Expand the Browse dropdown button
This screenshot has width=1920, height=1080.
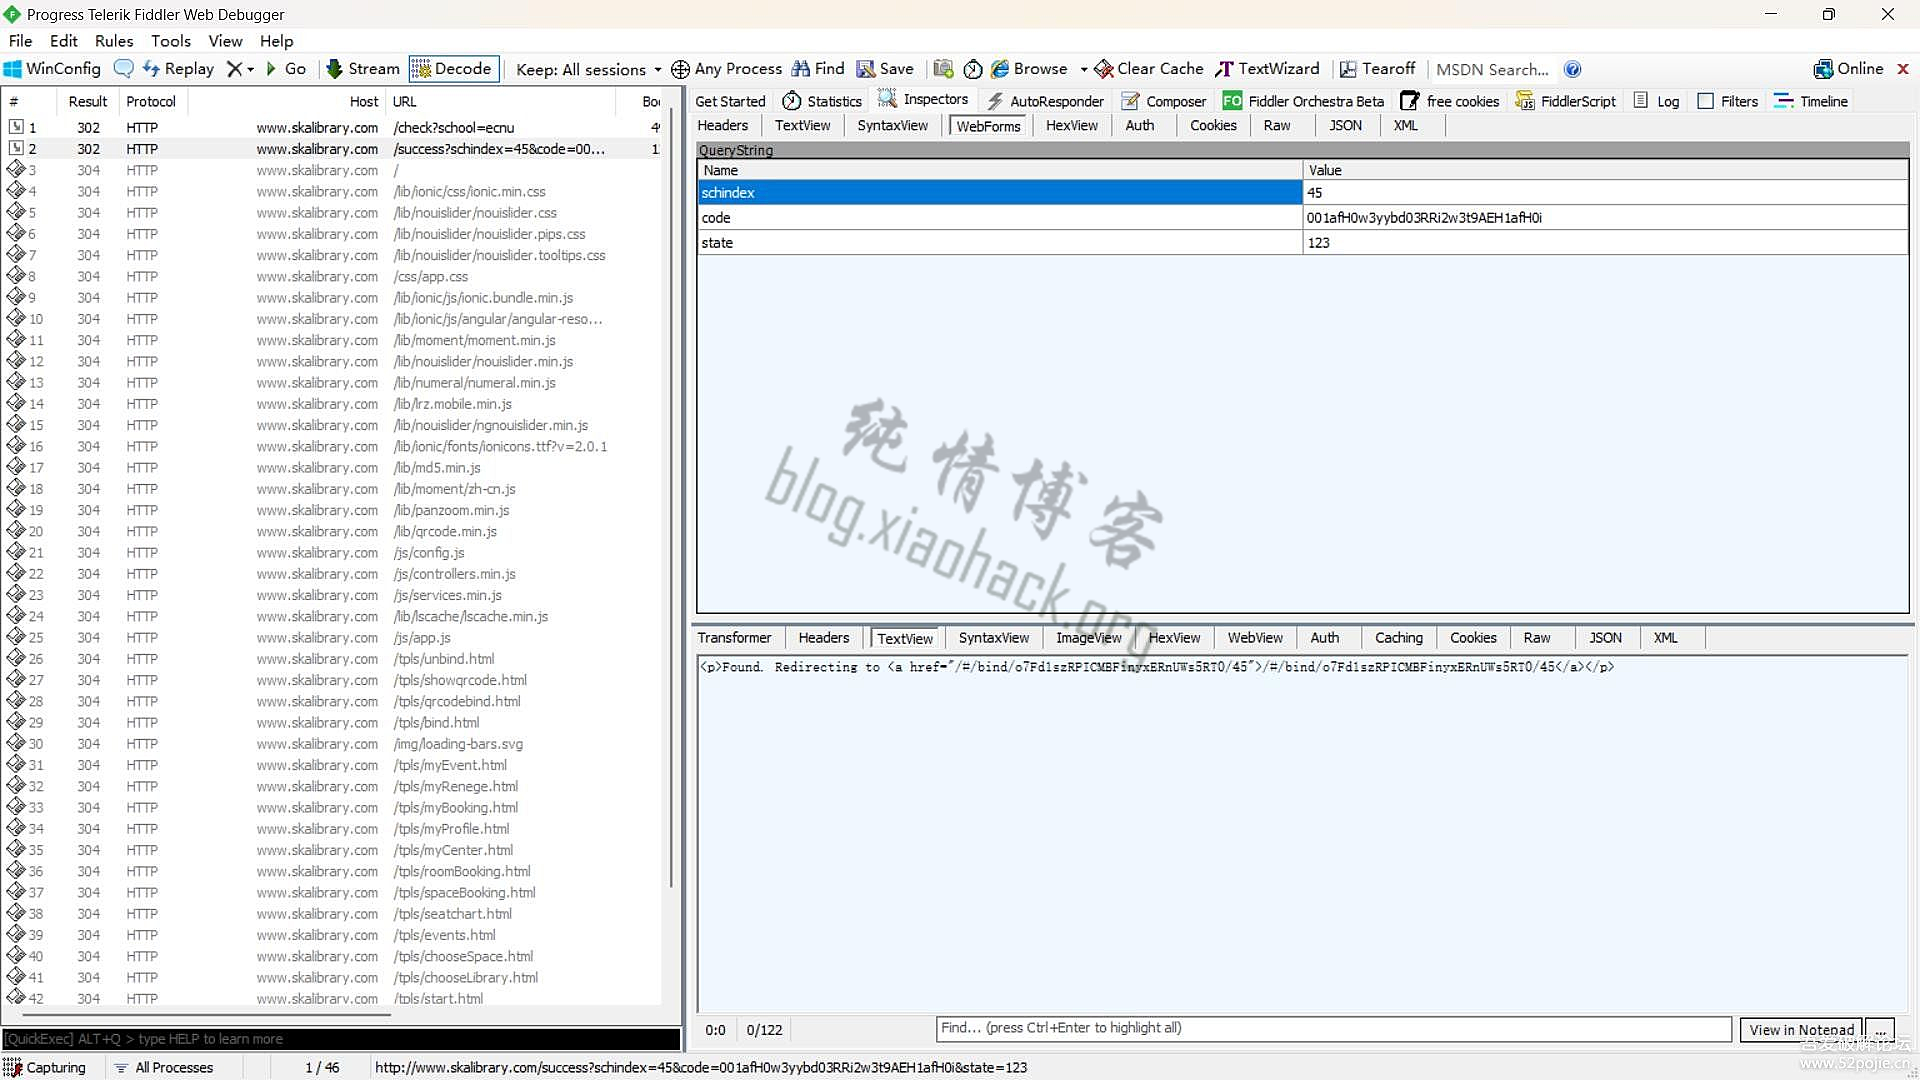(1083, 69)
